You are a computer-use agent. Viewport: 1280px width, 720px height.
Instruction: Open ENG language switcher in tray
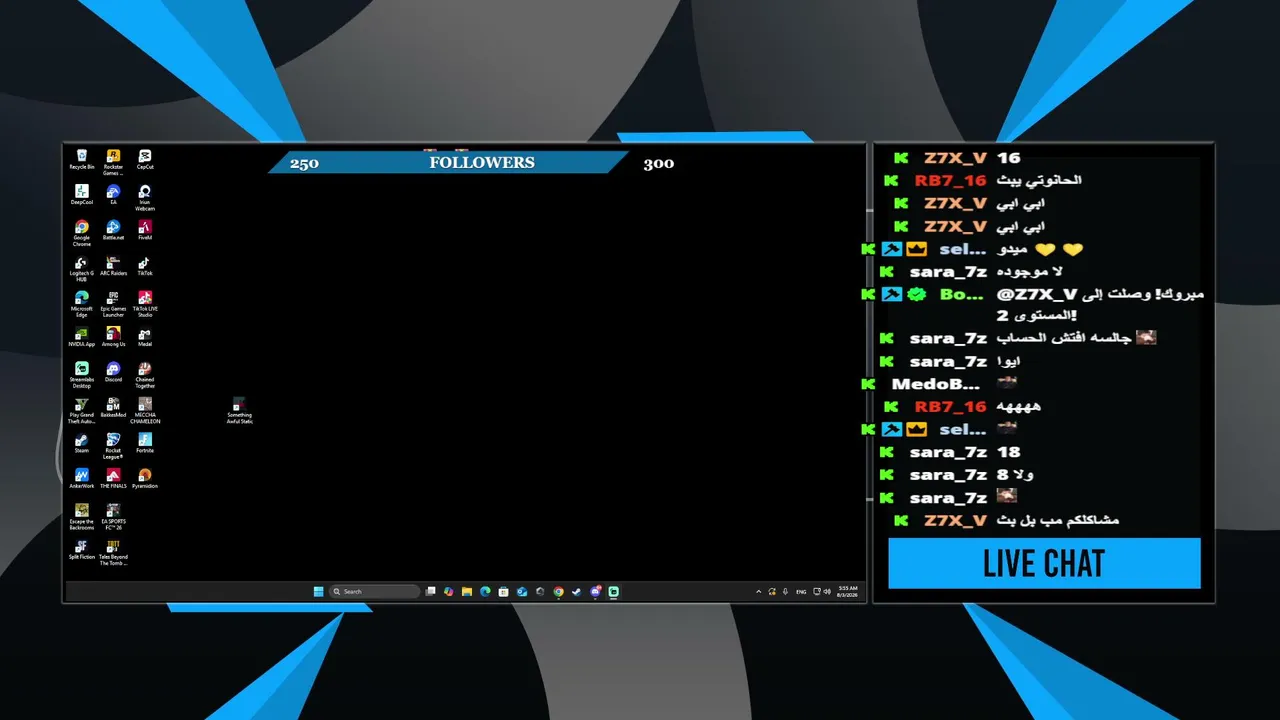(801, 592)
